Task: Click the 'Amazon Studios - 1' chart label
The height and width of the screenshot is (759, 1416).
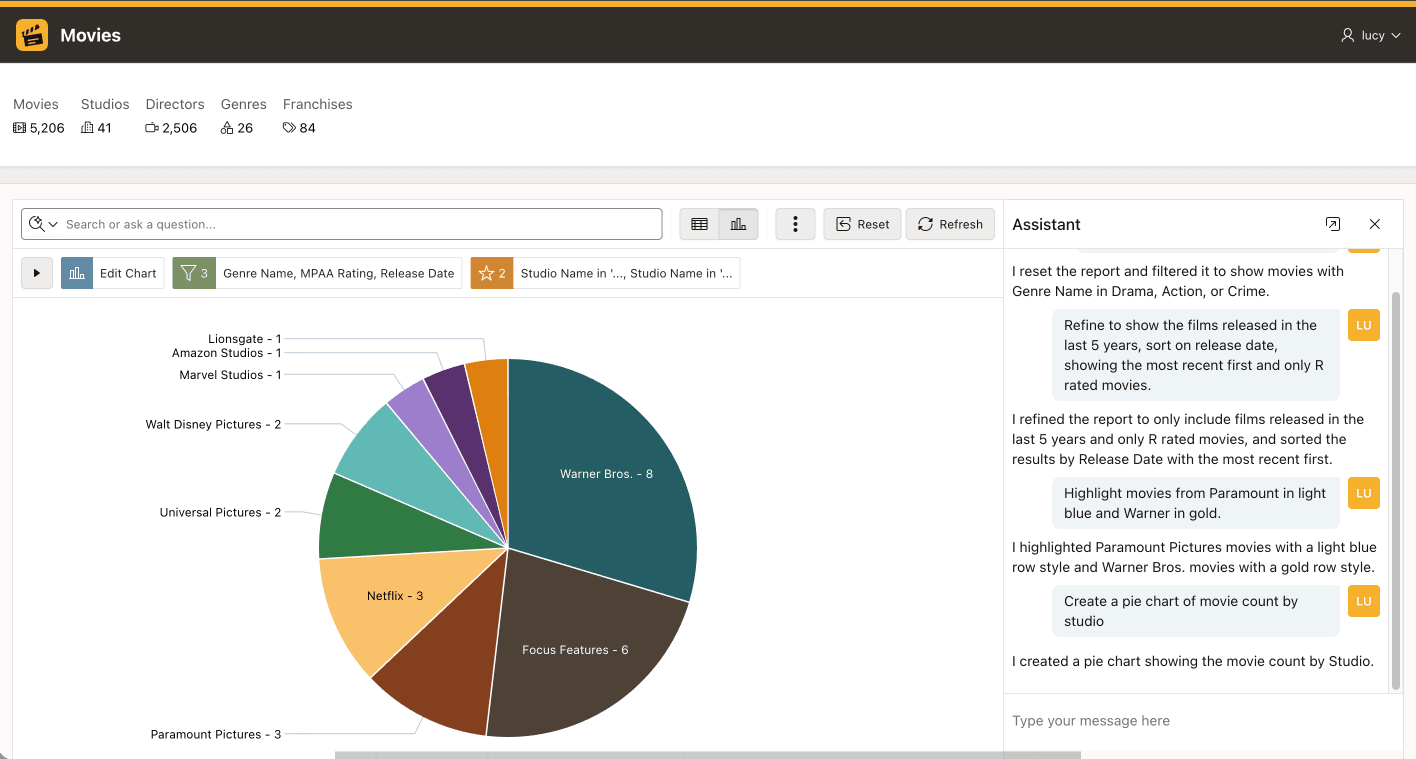Action: click(x=226, y=353)
